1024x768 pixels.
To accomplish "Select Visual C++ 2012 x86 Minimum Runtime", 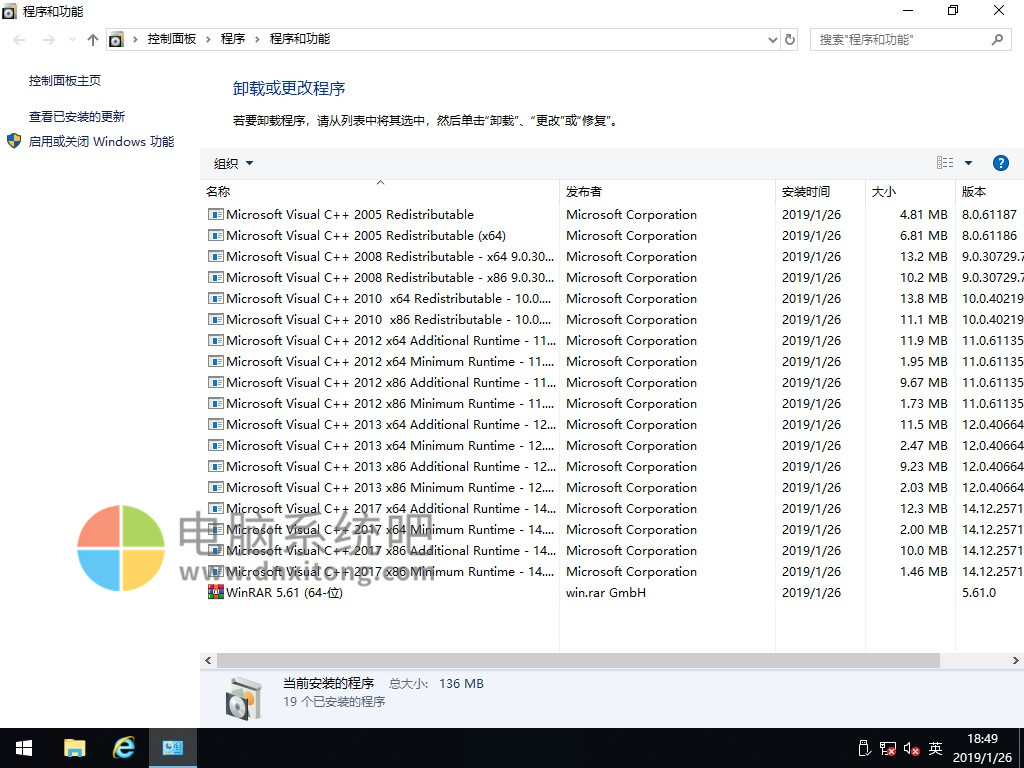I will coord(611,403).
